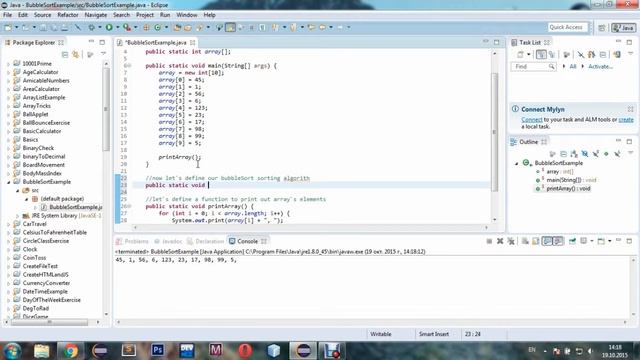
Task: Expand the AgeCalculator project
Action: (x=8, y=72)
